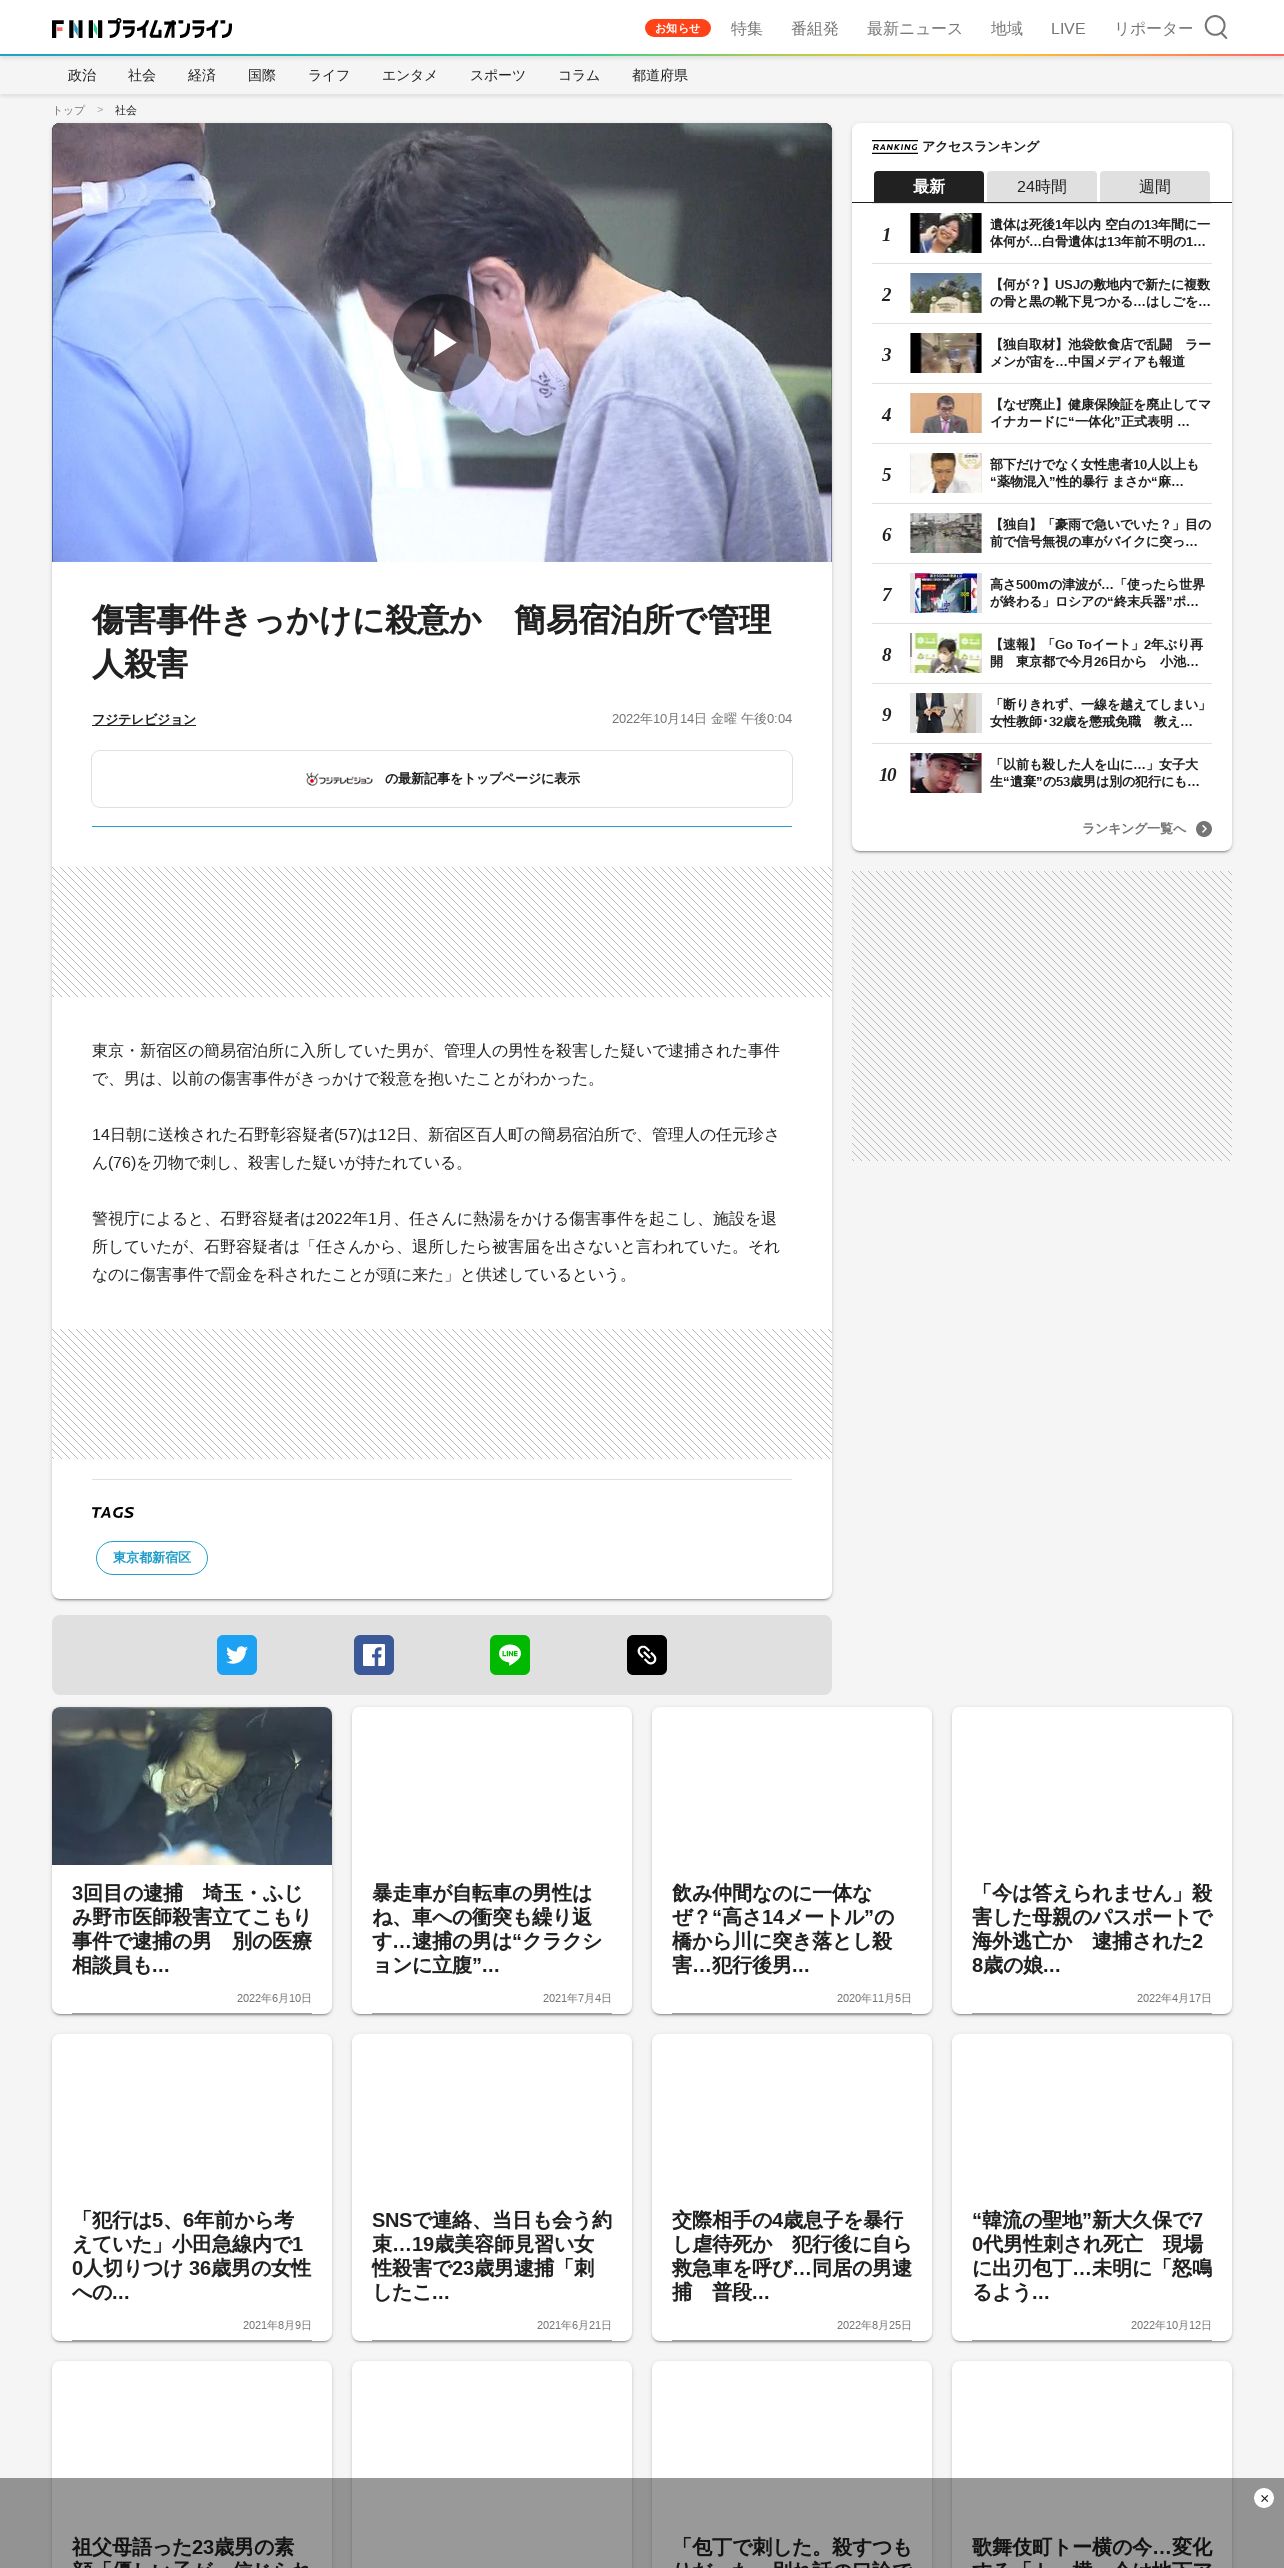This screenshot has height=2568, width=1284.
Task: Open the search magnifier icon
Action: coord(1216,27)
